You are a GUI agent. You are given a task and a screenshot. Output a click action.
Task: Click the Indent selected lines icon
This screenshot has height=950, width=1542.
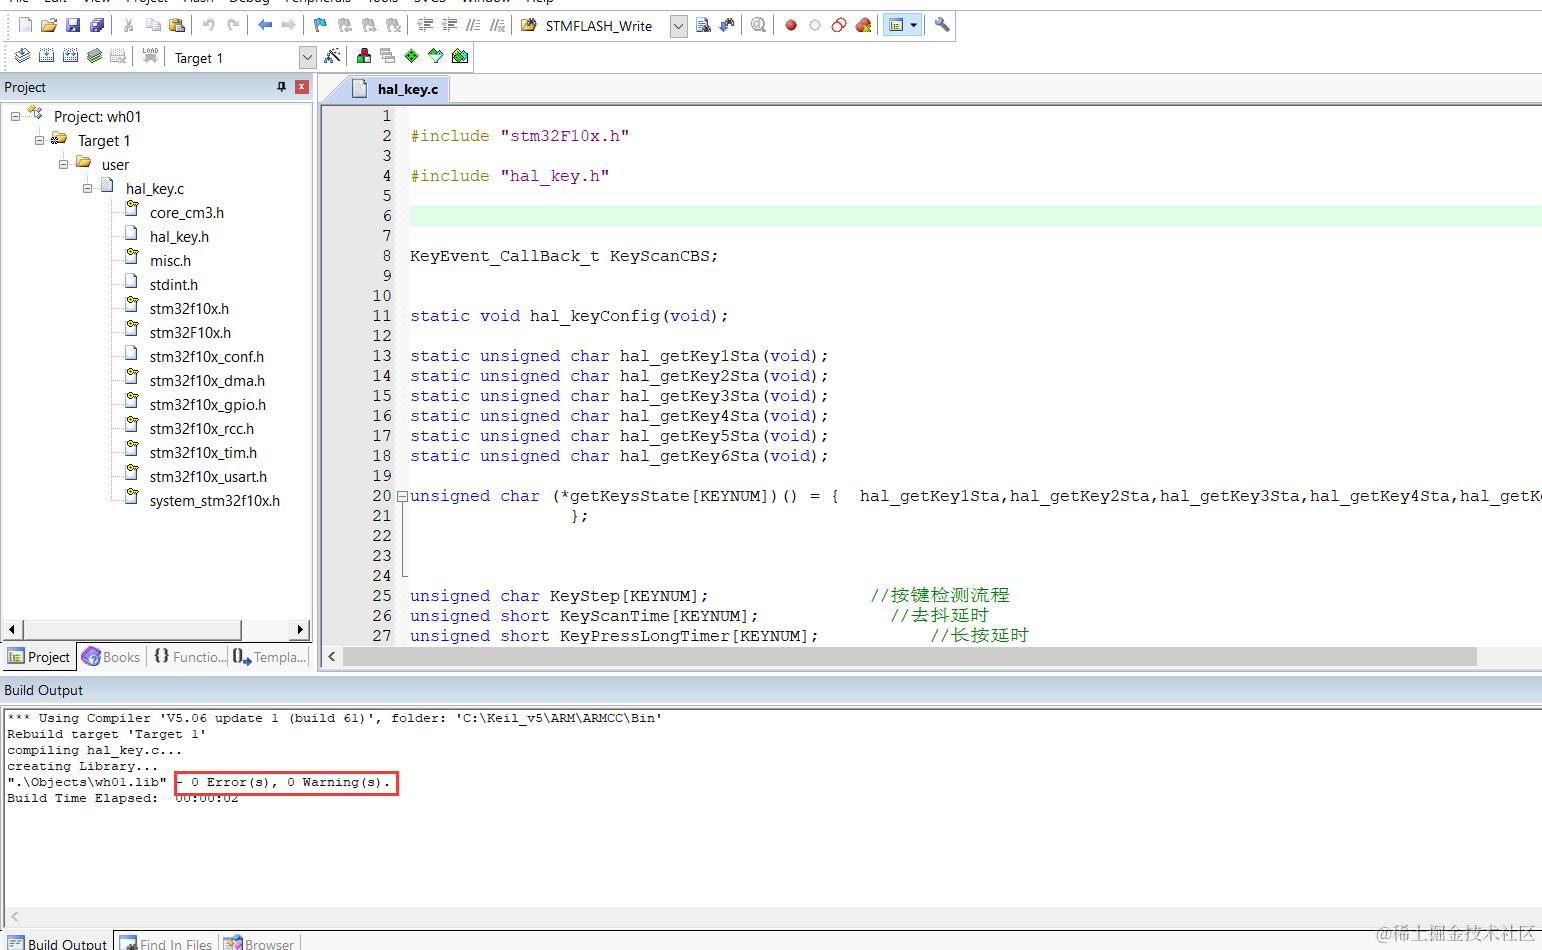[x=425, y=25]
